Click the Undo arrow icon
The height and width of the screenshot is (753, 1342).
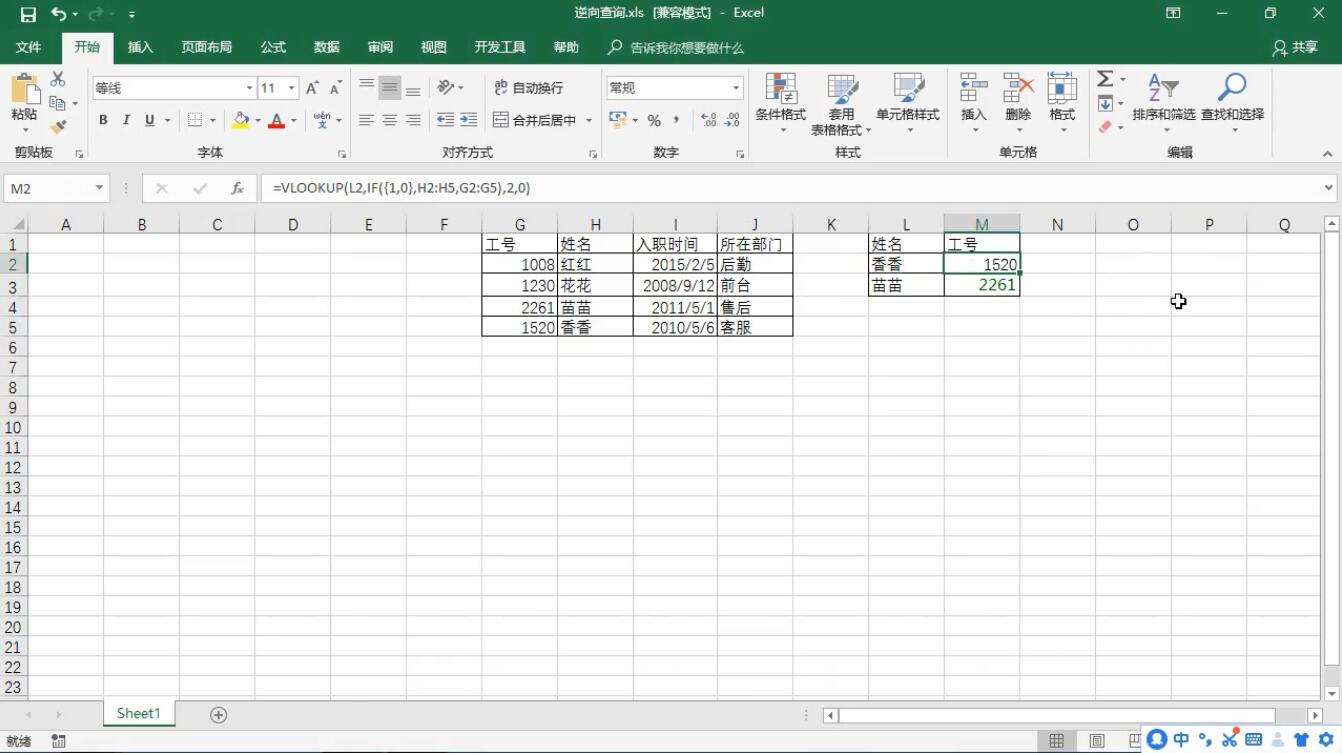coord(59,14)
